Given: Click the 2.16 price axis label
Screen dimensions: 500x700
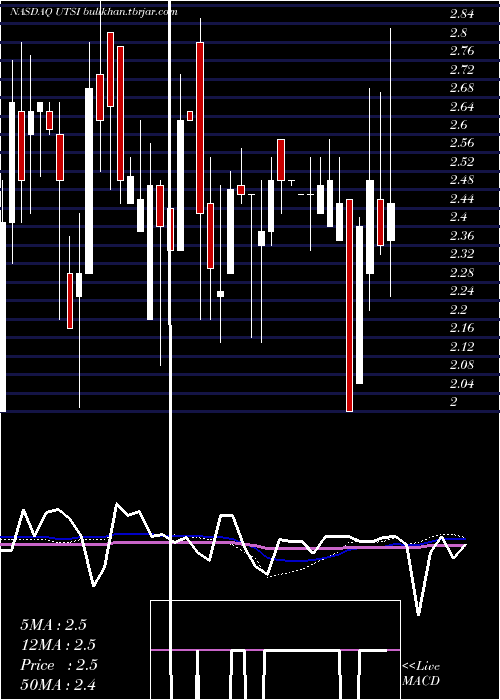Looking at the screenshot, I should (462, 328).
